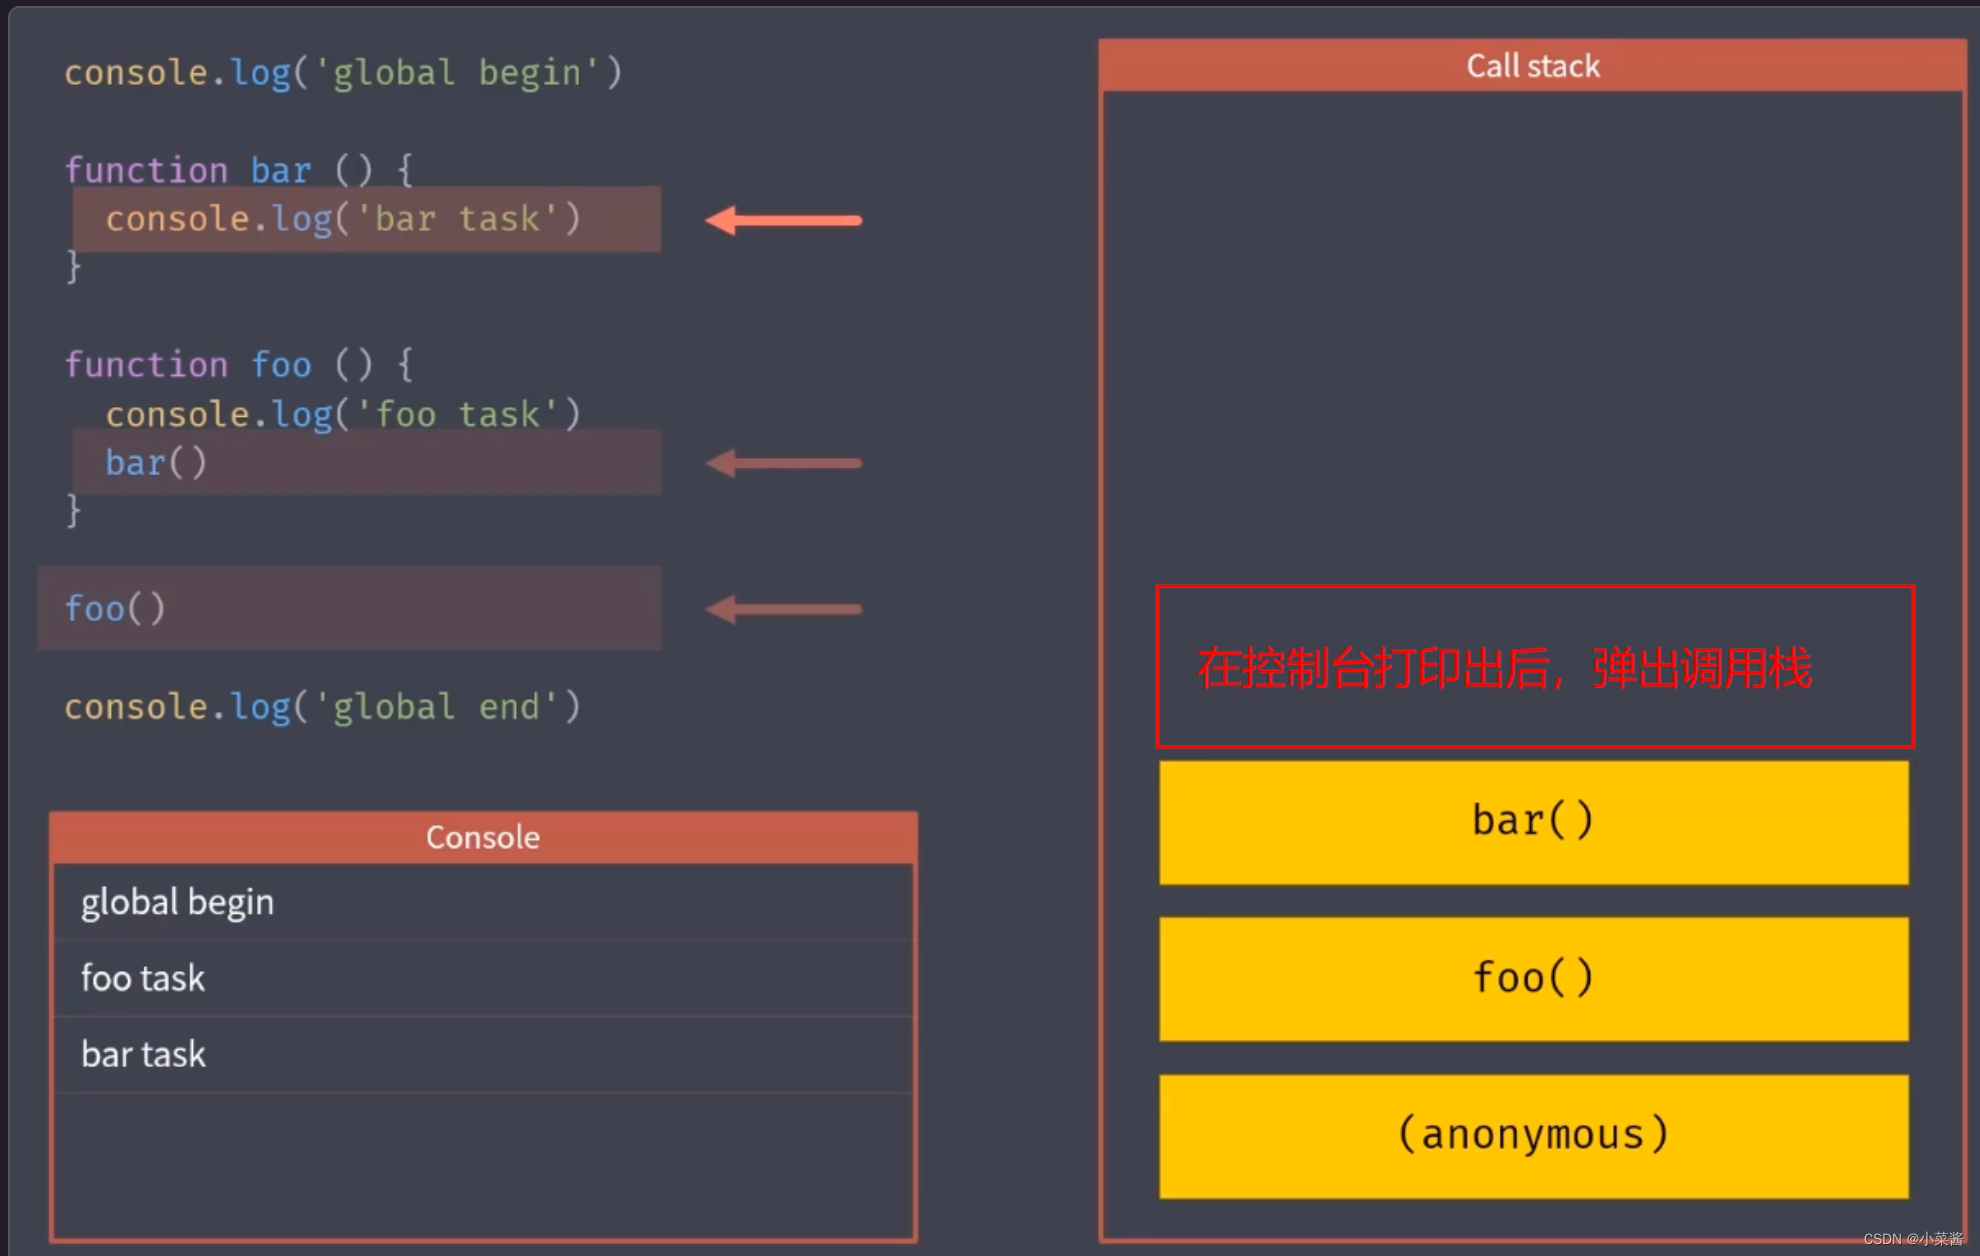
Task: Click the (anonymous) block in call stack
Action: pyautogui.click(x=1533, y=1135)
